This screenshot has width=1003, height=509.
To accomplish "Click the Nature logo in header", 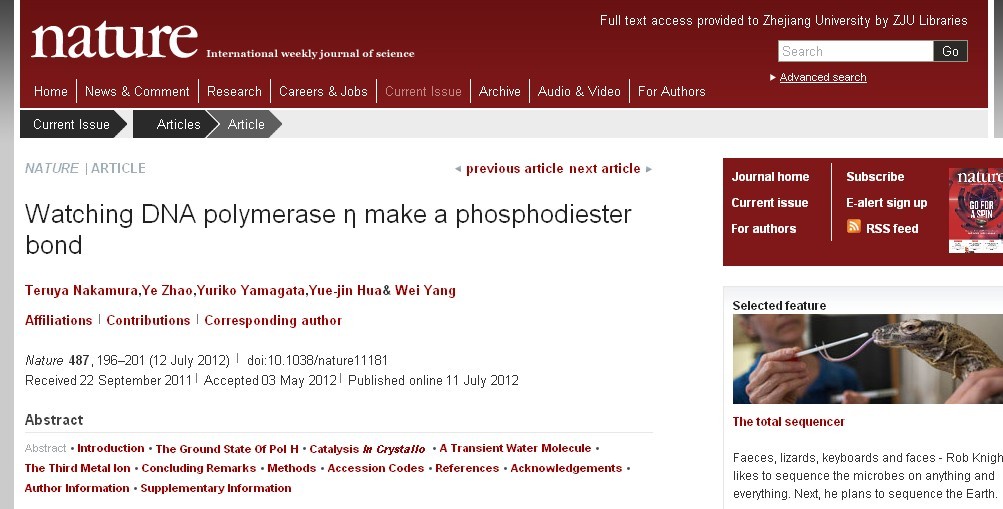I will (x=115, y=40).
